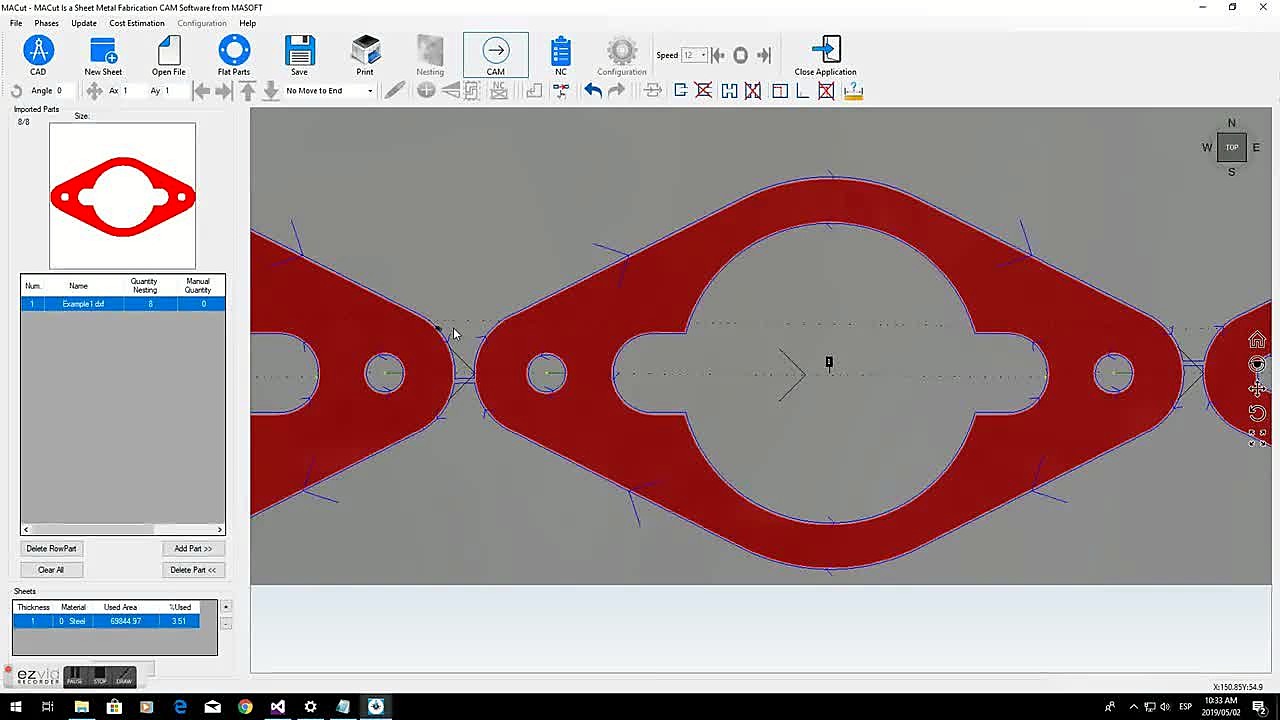This screenshot has height=720, width=1280.
Task: Click the Add Part >> button
Action: (x=193, y=548)
